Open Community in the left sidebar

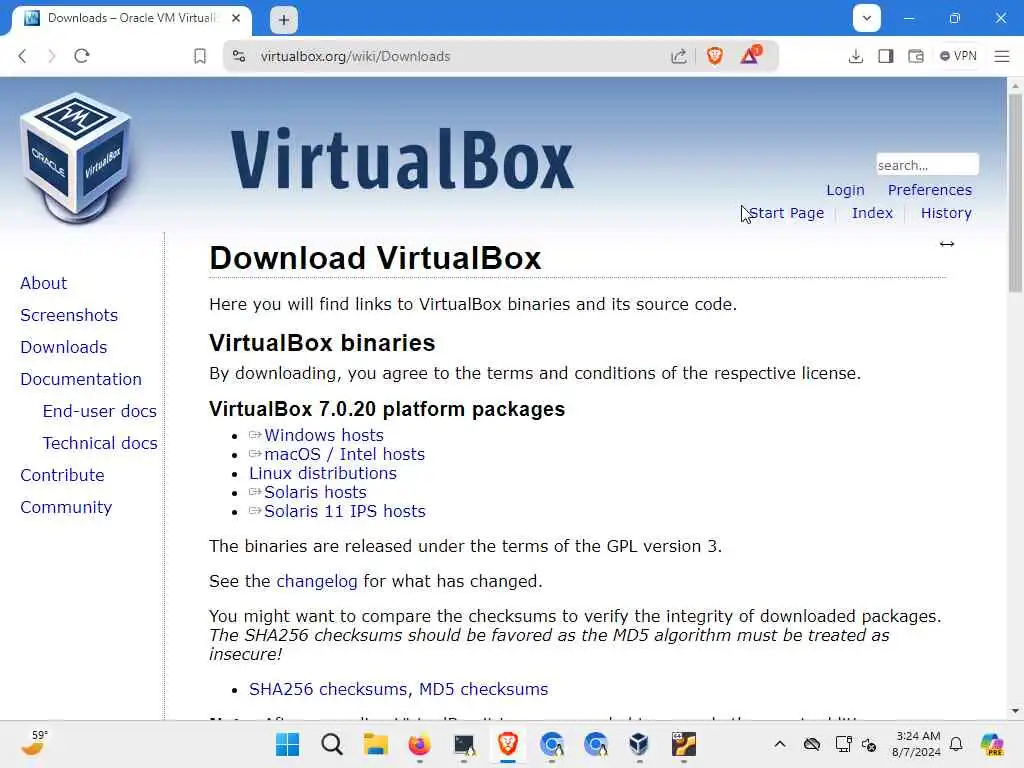point(66,507)
